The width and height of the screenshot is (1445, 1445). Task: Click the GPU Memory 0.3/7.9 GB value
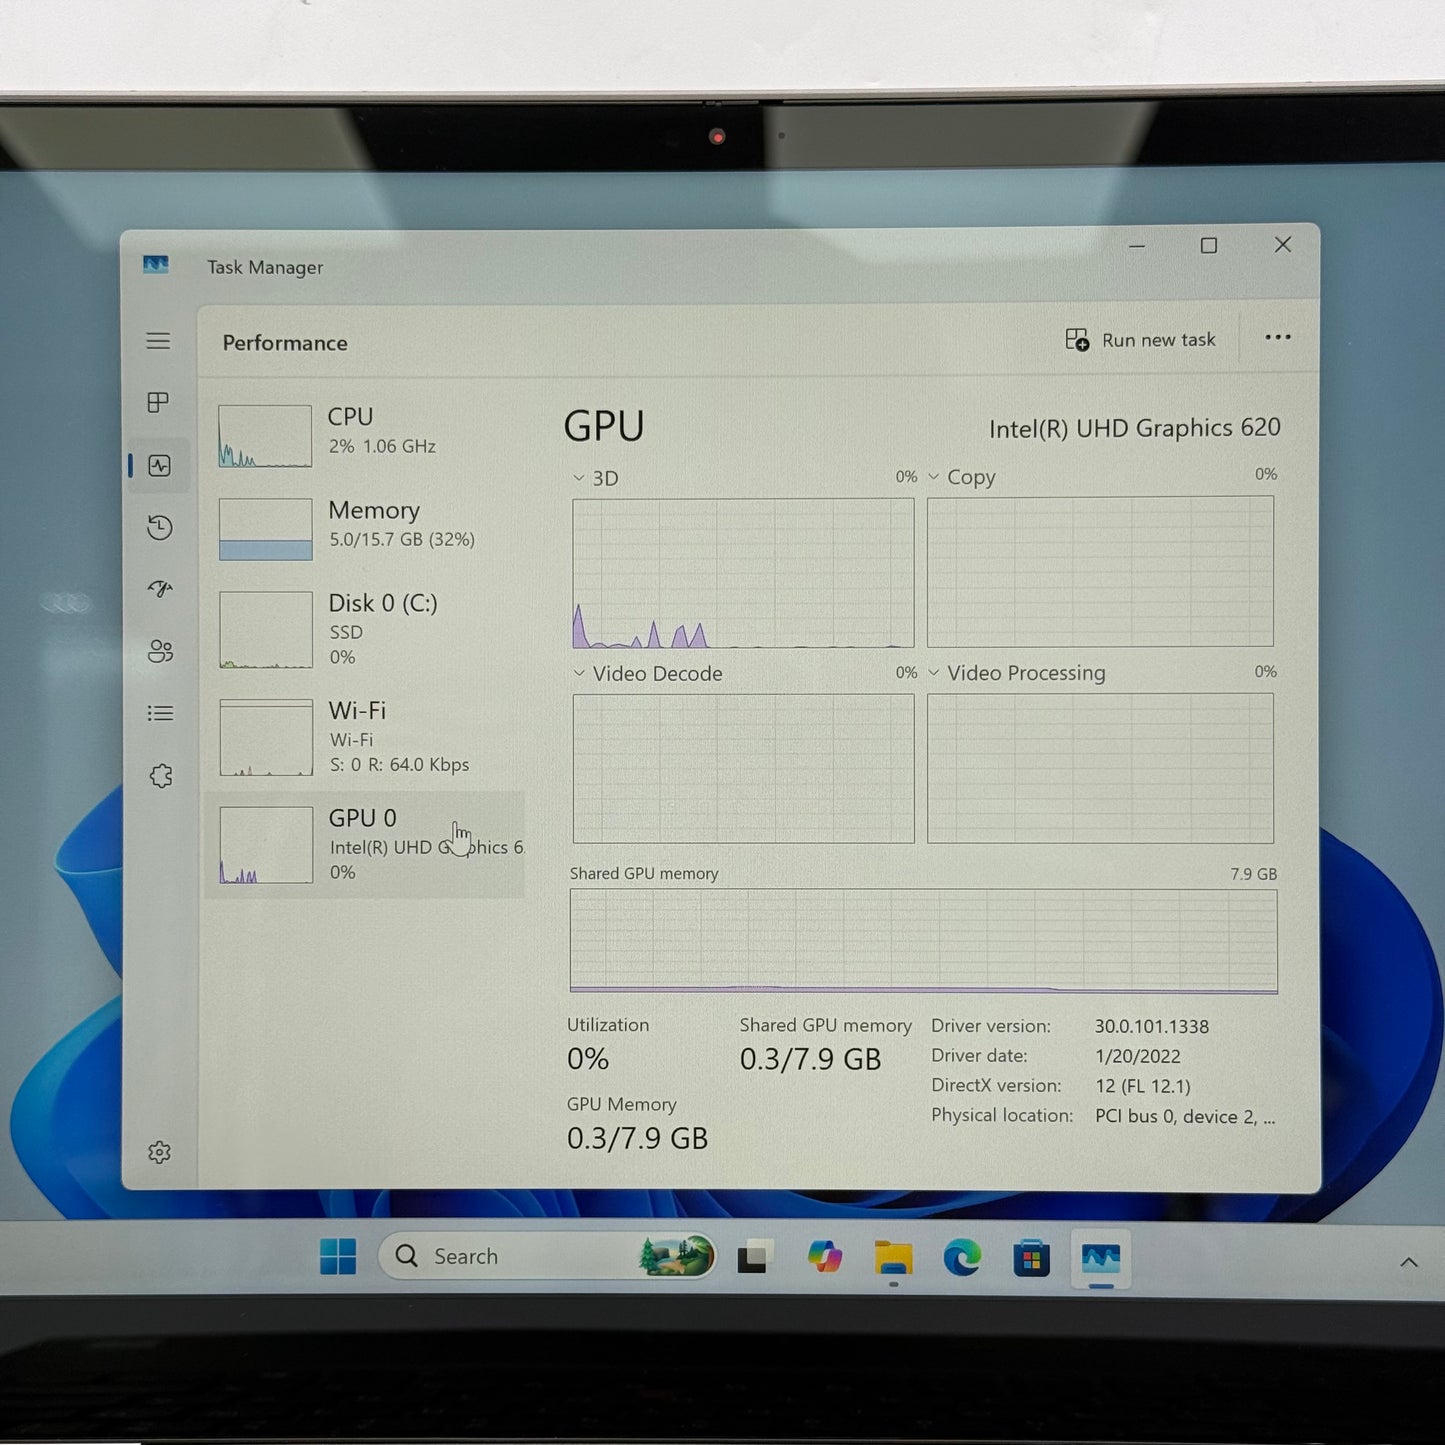point(637,1138)
